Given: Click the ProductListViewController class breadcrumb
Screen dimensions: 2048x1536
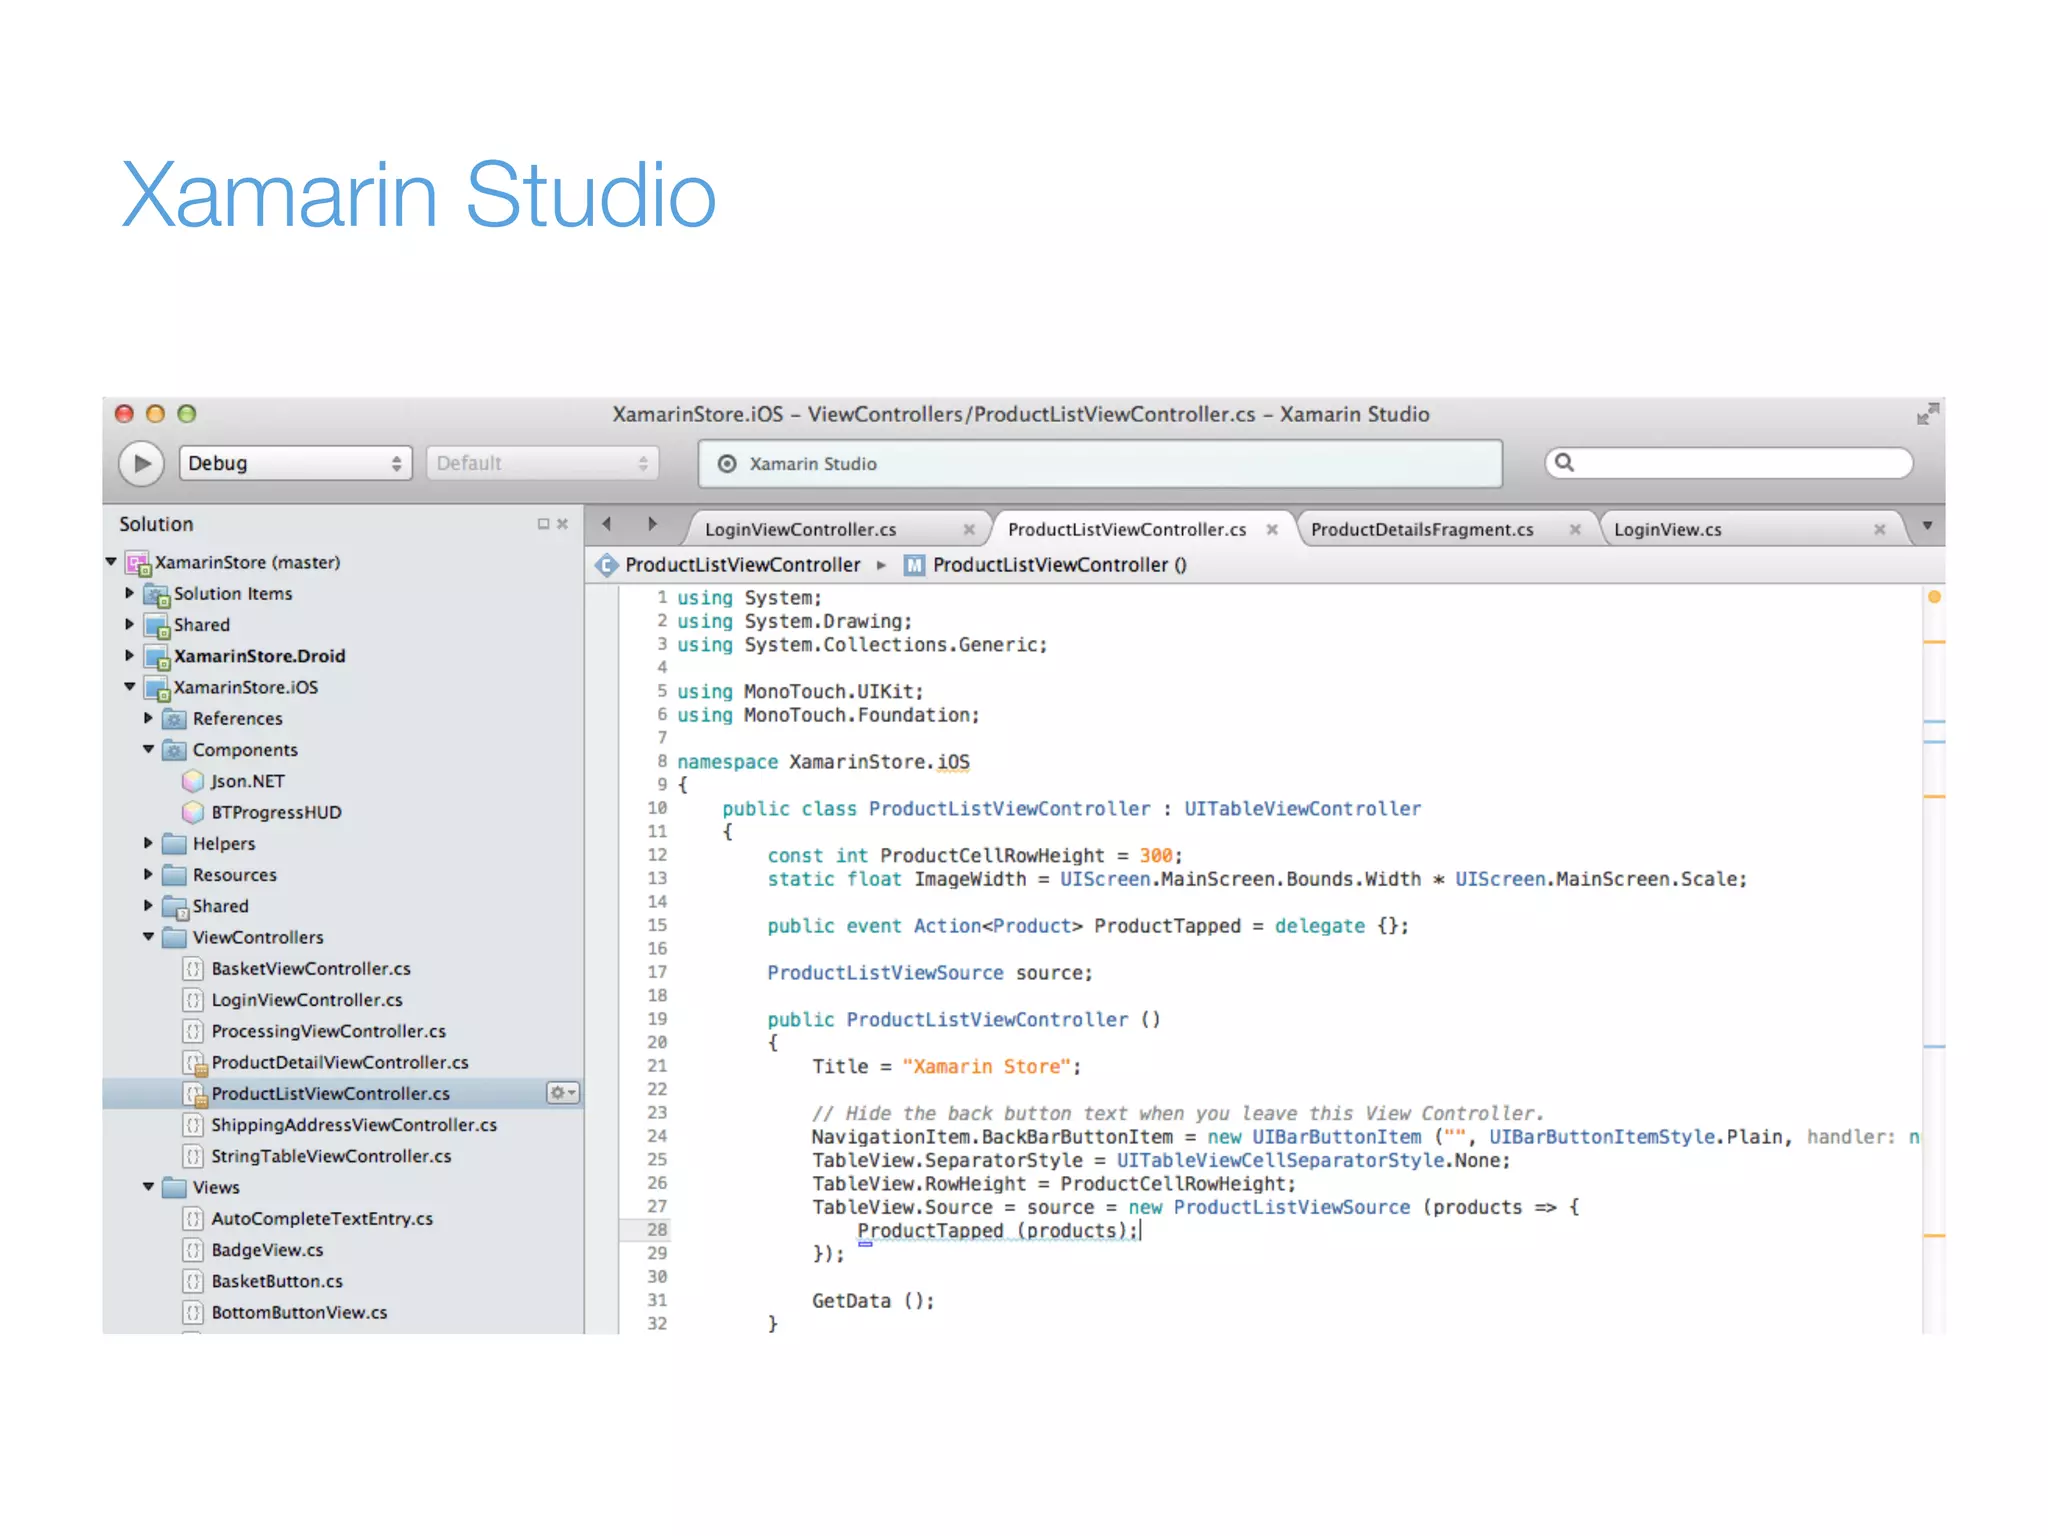Looking at the screenshot, I should point(742,565).
